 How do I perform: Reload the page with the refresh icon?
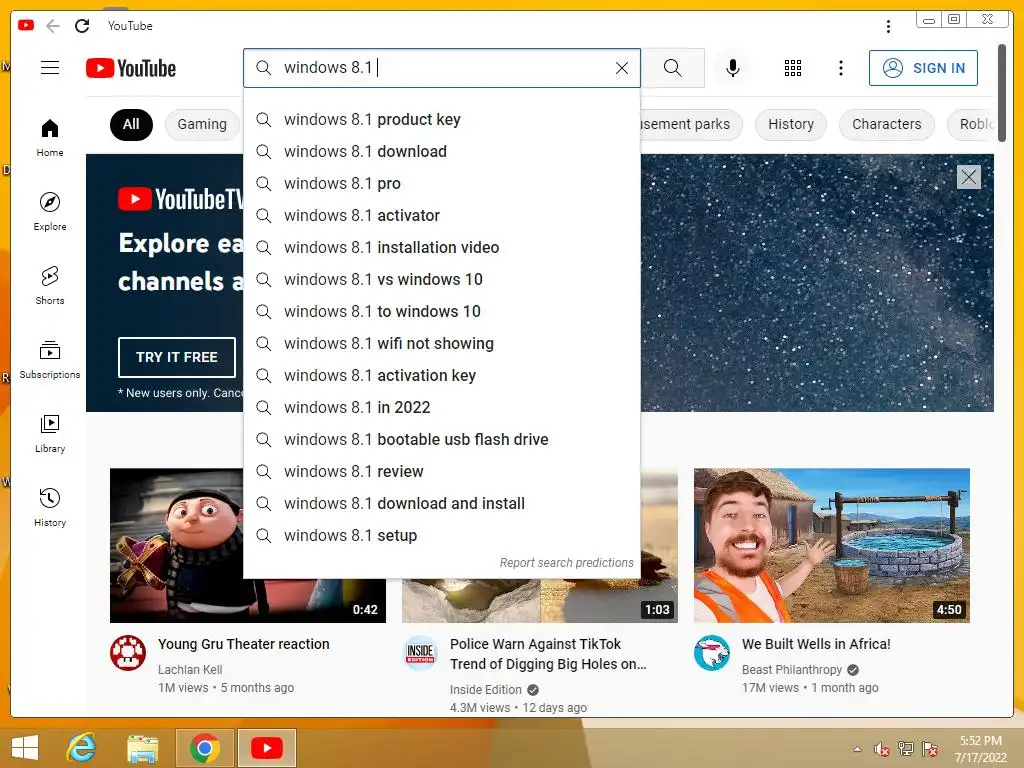pos(82,26)
